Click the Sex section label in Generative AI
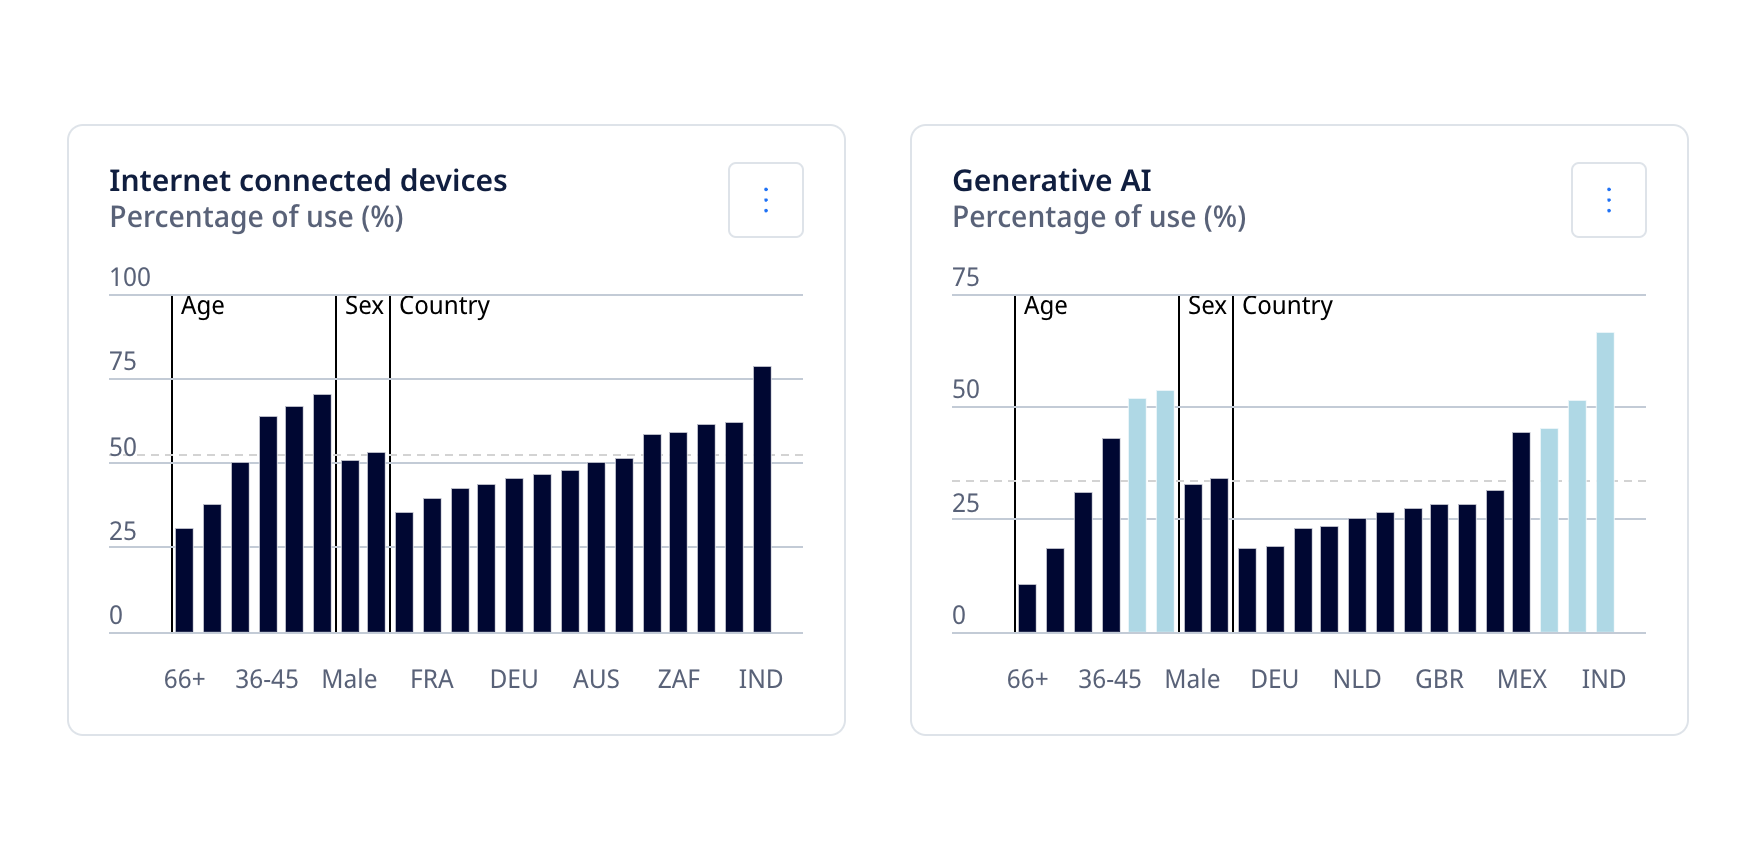The width and height of the screenshot is (1752, 846). coord(1206,306)
